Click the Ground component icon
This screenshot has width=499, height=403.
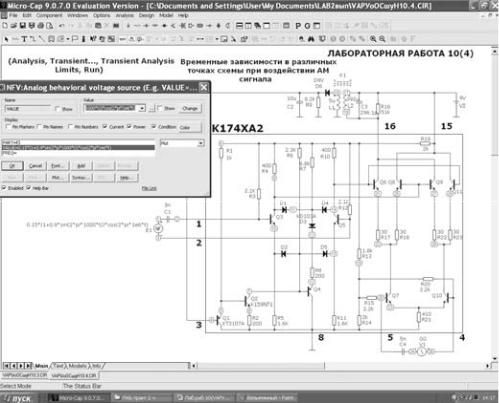tap(128, 26)
